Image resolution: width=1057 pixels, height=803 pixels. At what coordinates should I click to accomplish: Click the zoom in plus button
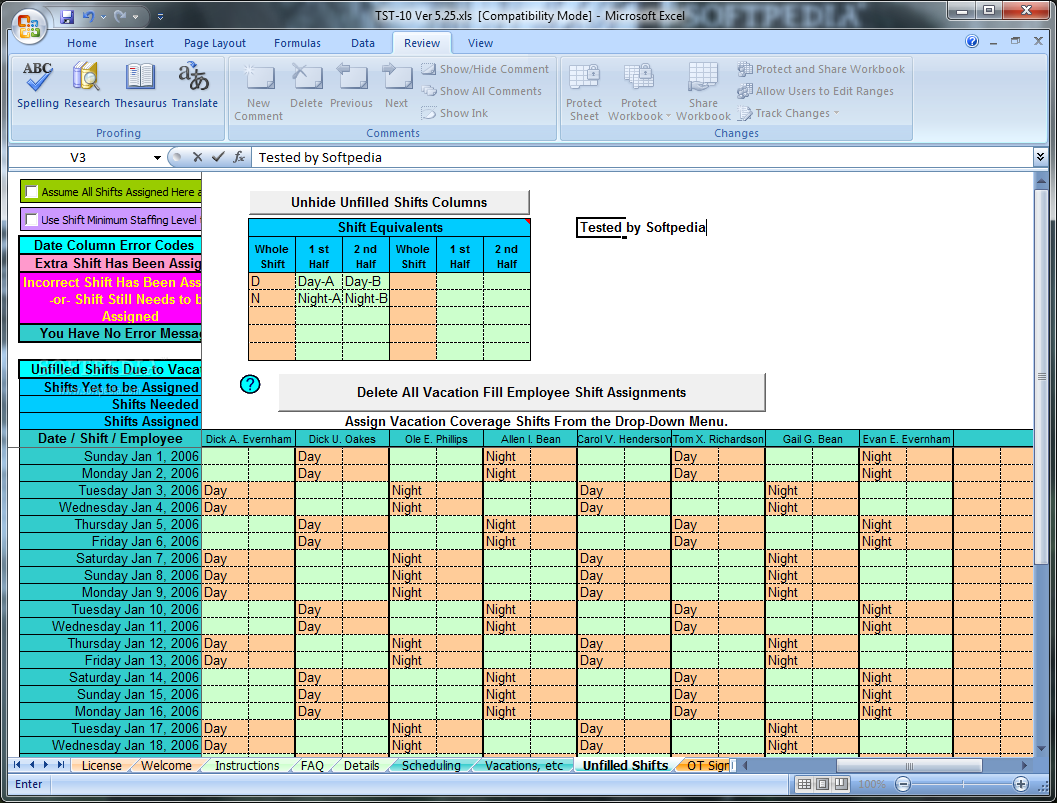pyautogui.click(x=1021, y=784)
